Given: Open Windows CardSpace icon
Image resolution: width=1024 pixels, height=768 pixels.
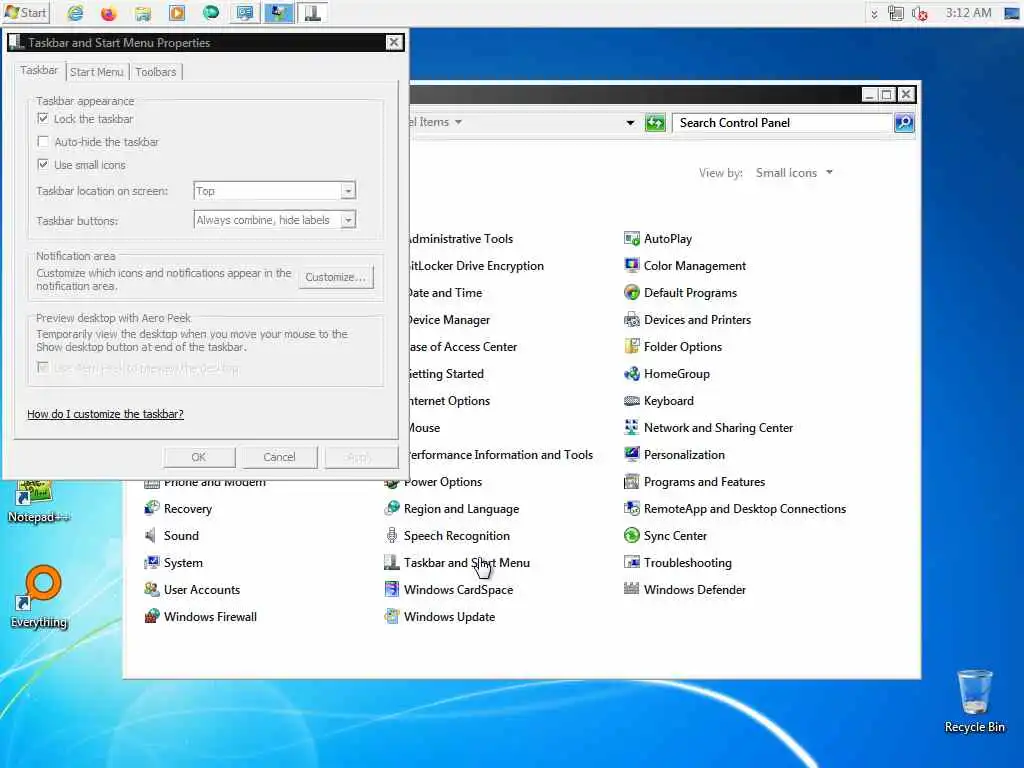Looking at the screenshot, I should (x=392, y=589).
